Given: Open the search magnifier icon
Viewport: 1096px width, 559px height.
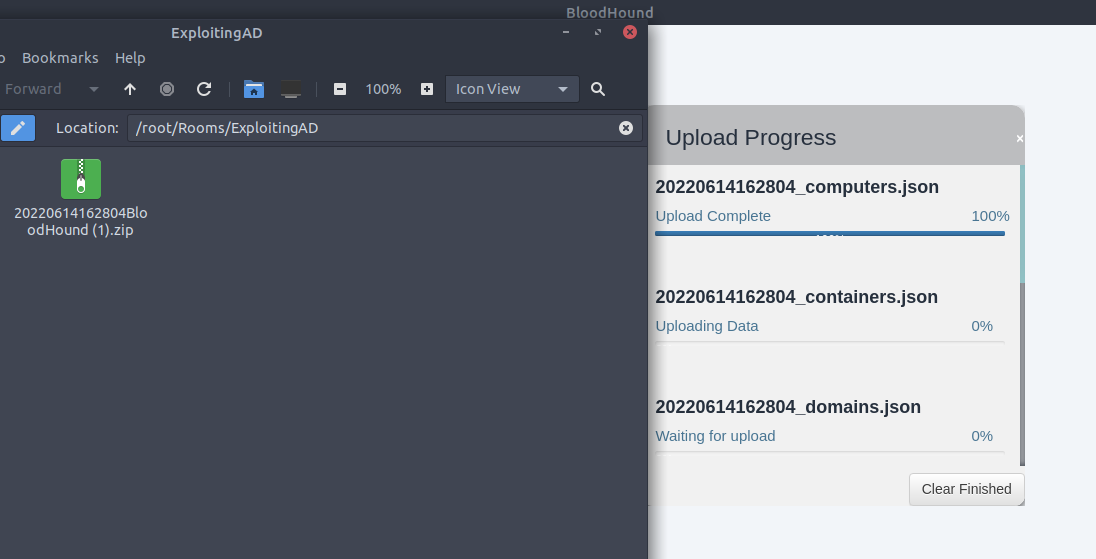Looking at the screenshot, I should [598, 89].
